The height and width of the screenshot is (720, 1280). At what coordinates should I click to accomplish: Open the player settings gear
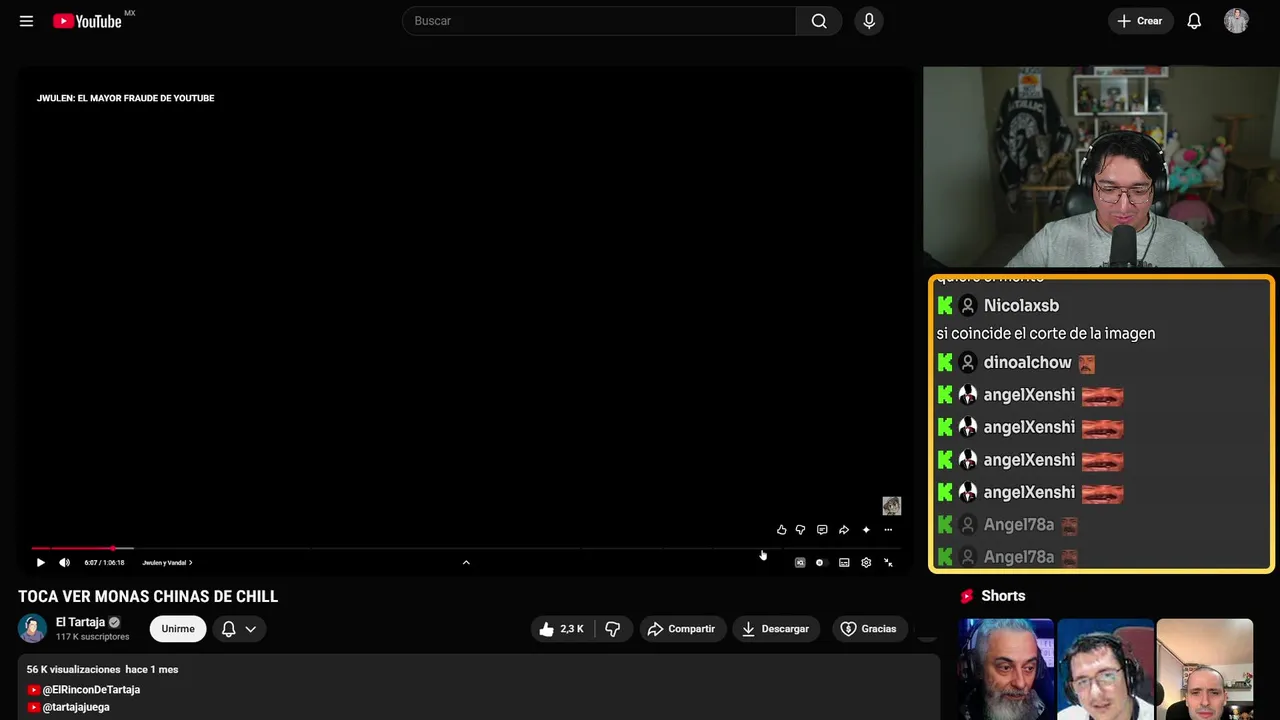pos(866,563)
